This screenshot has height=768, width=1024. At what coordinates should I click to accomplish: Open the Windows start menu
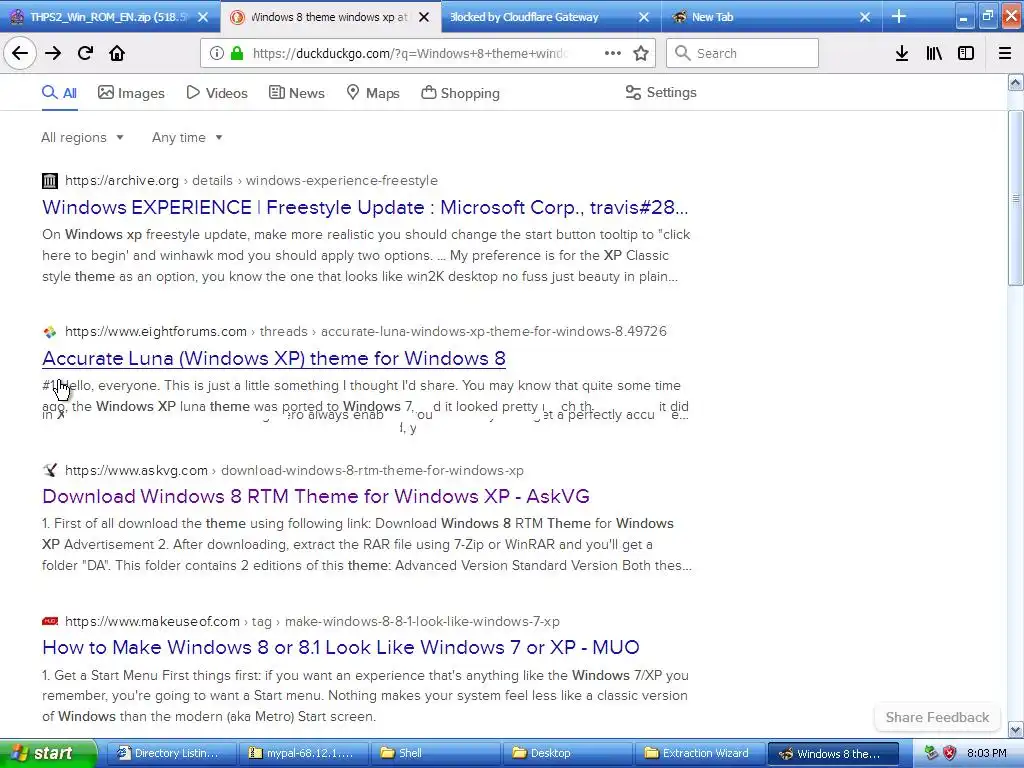tap(48, 753)
